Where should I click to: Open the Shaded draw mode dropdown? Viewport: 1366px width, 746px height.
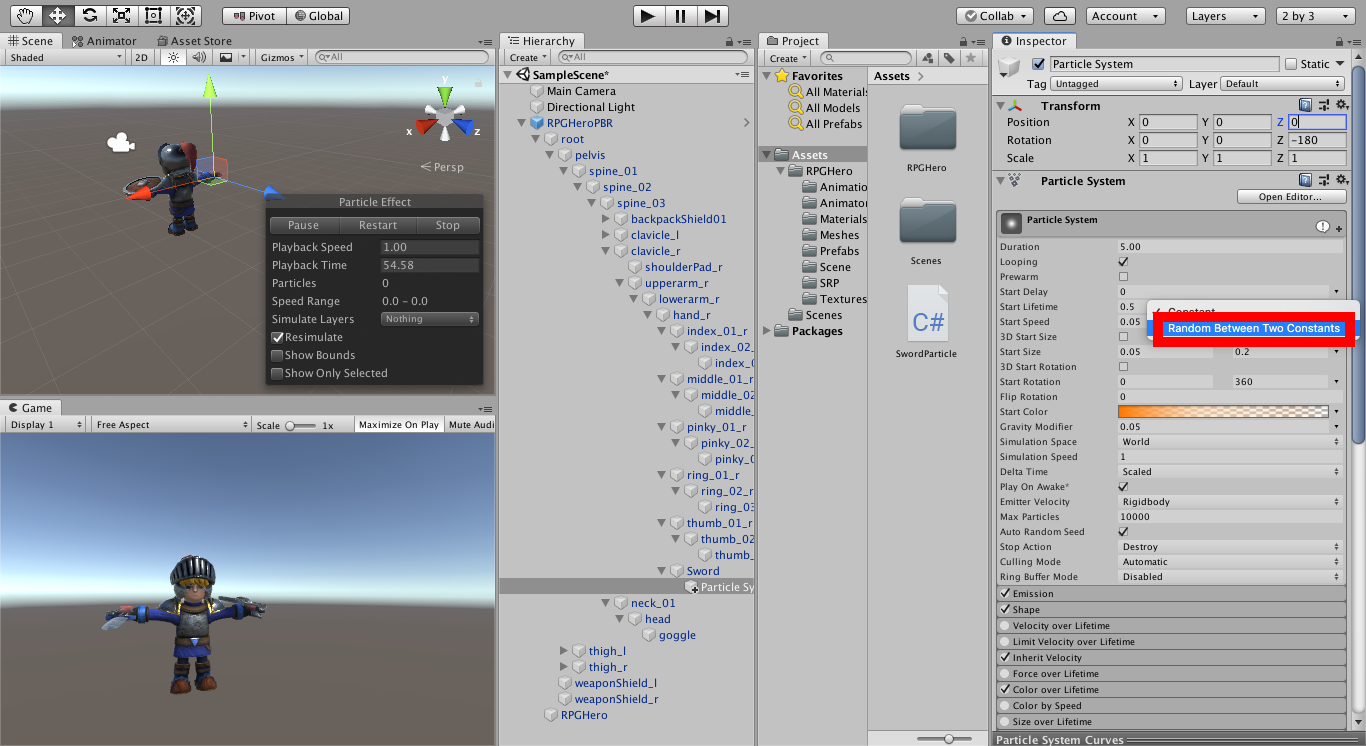pos(64,57)
